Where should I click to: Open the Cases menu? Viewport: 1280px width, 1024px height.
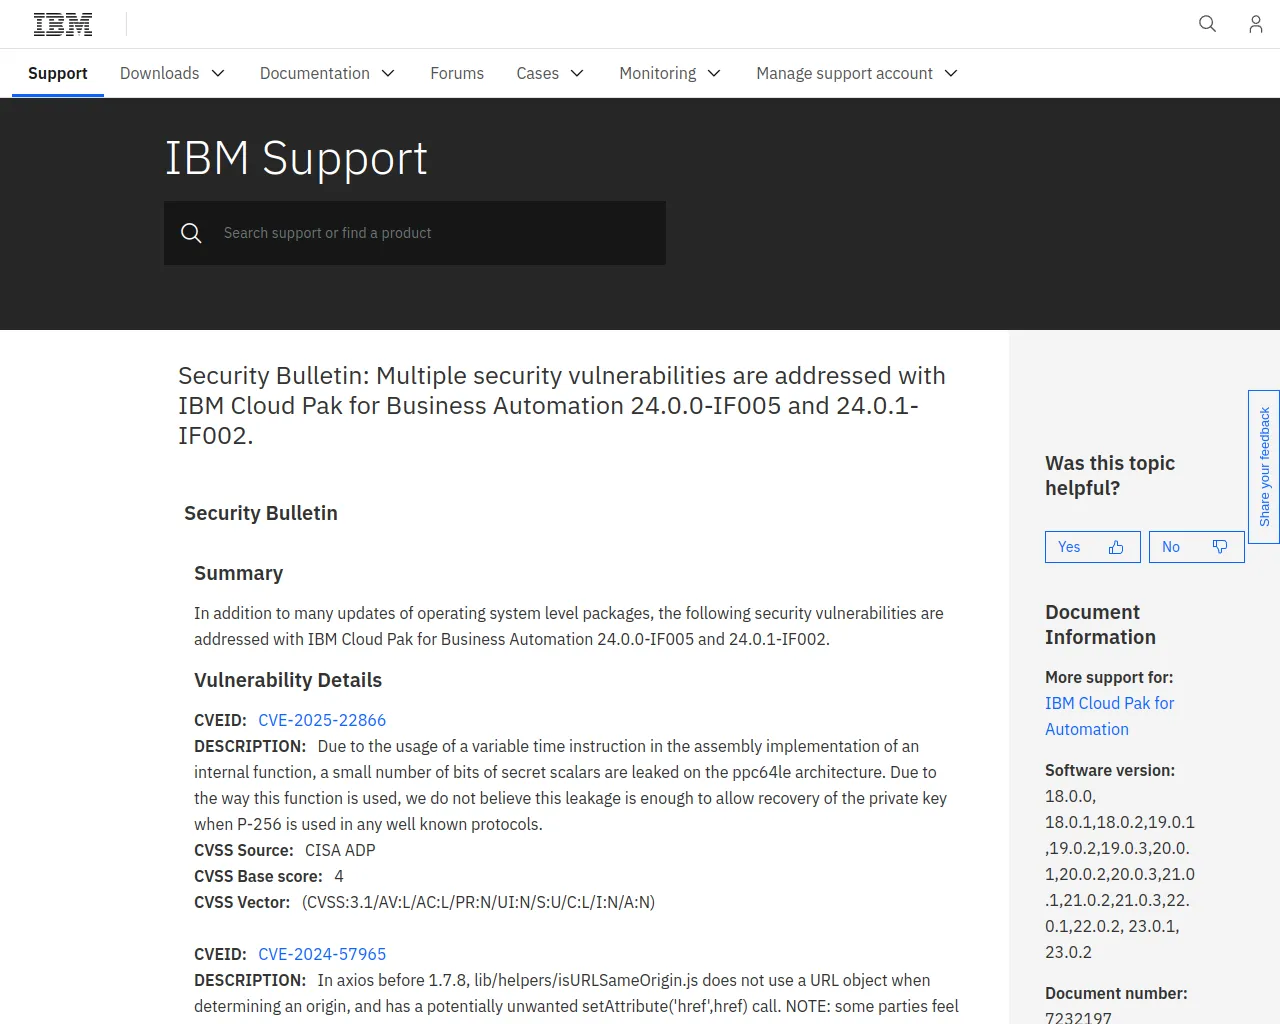[x=550, y=73]
